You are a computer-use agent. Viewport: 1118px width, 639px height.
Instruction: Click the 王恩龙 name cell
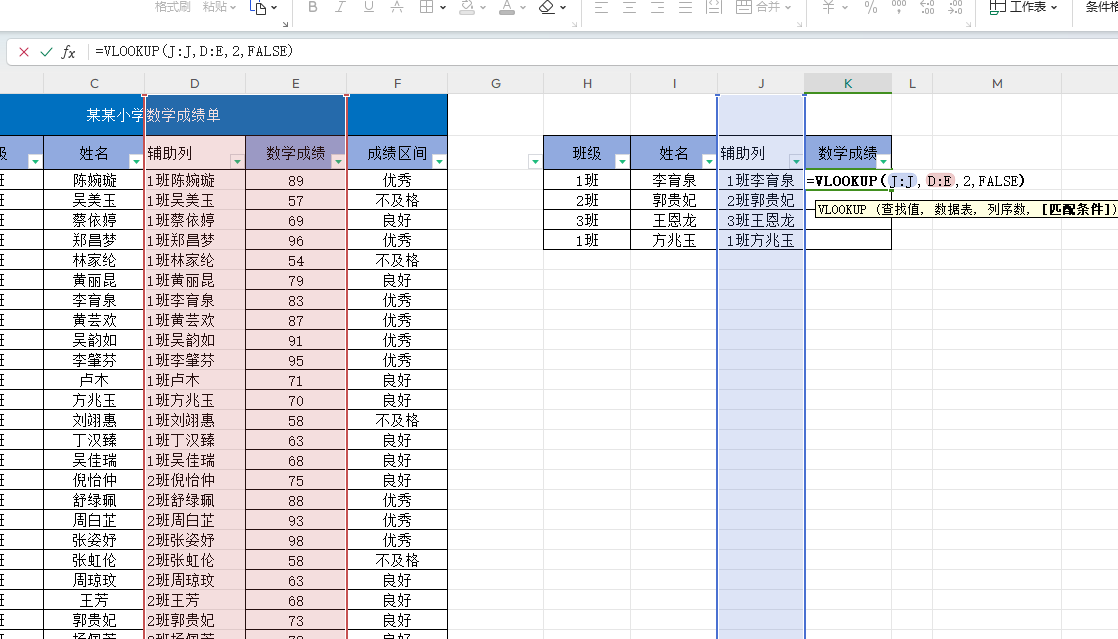click(x=674, y=220)
